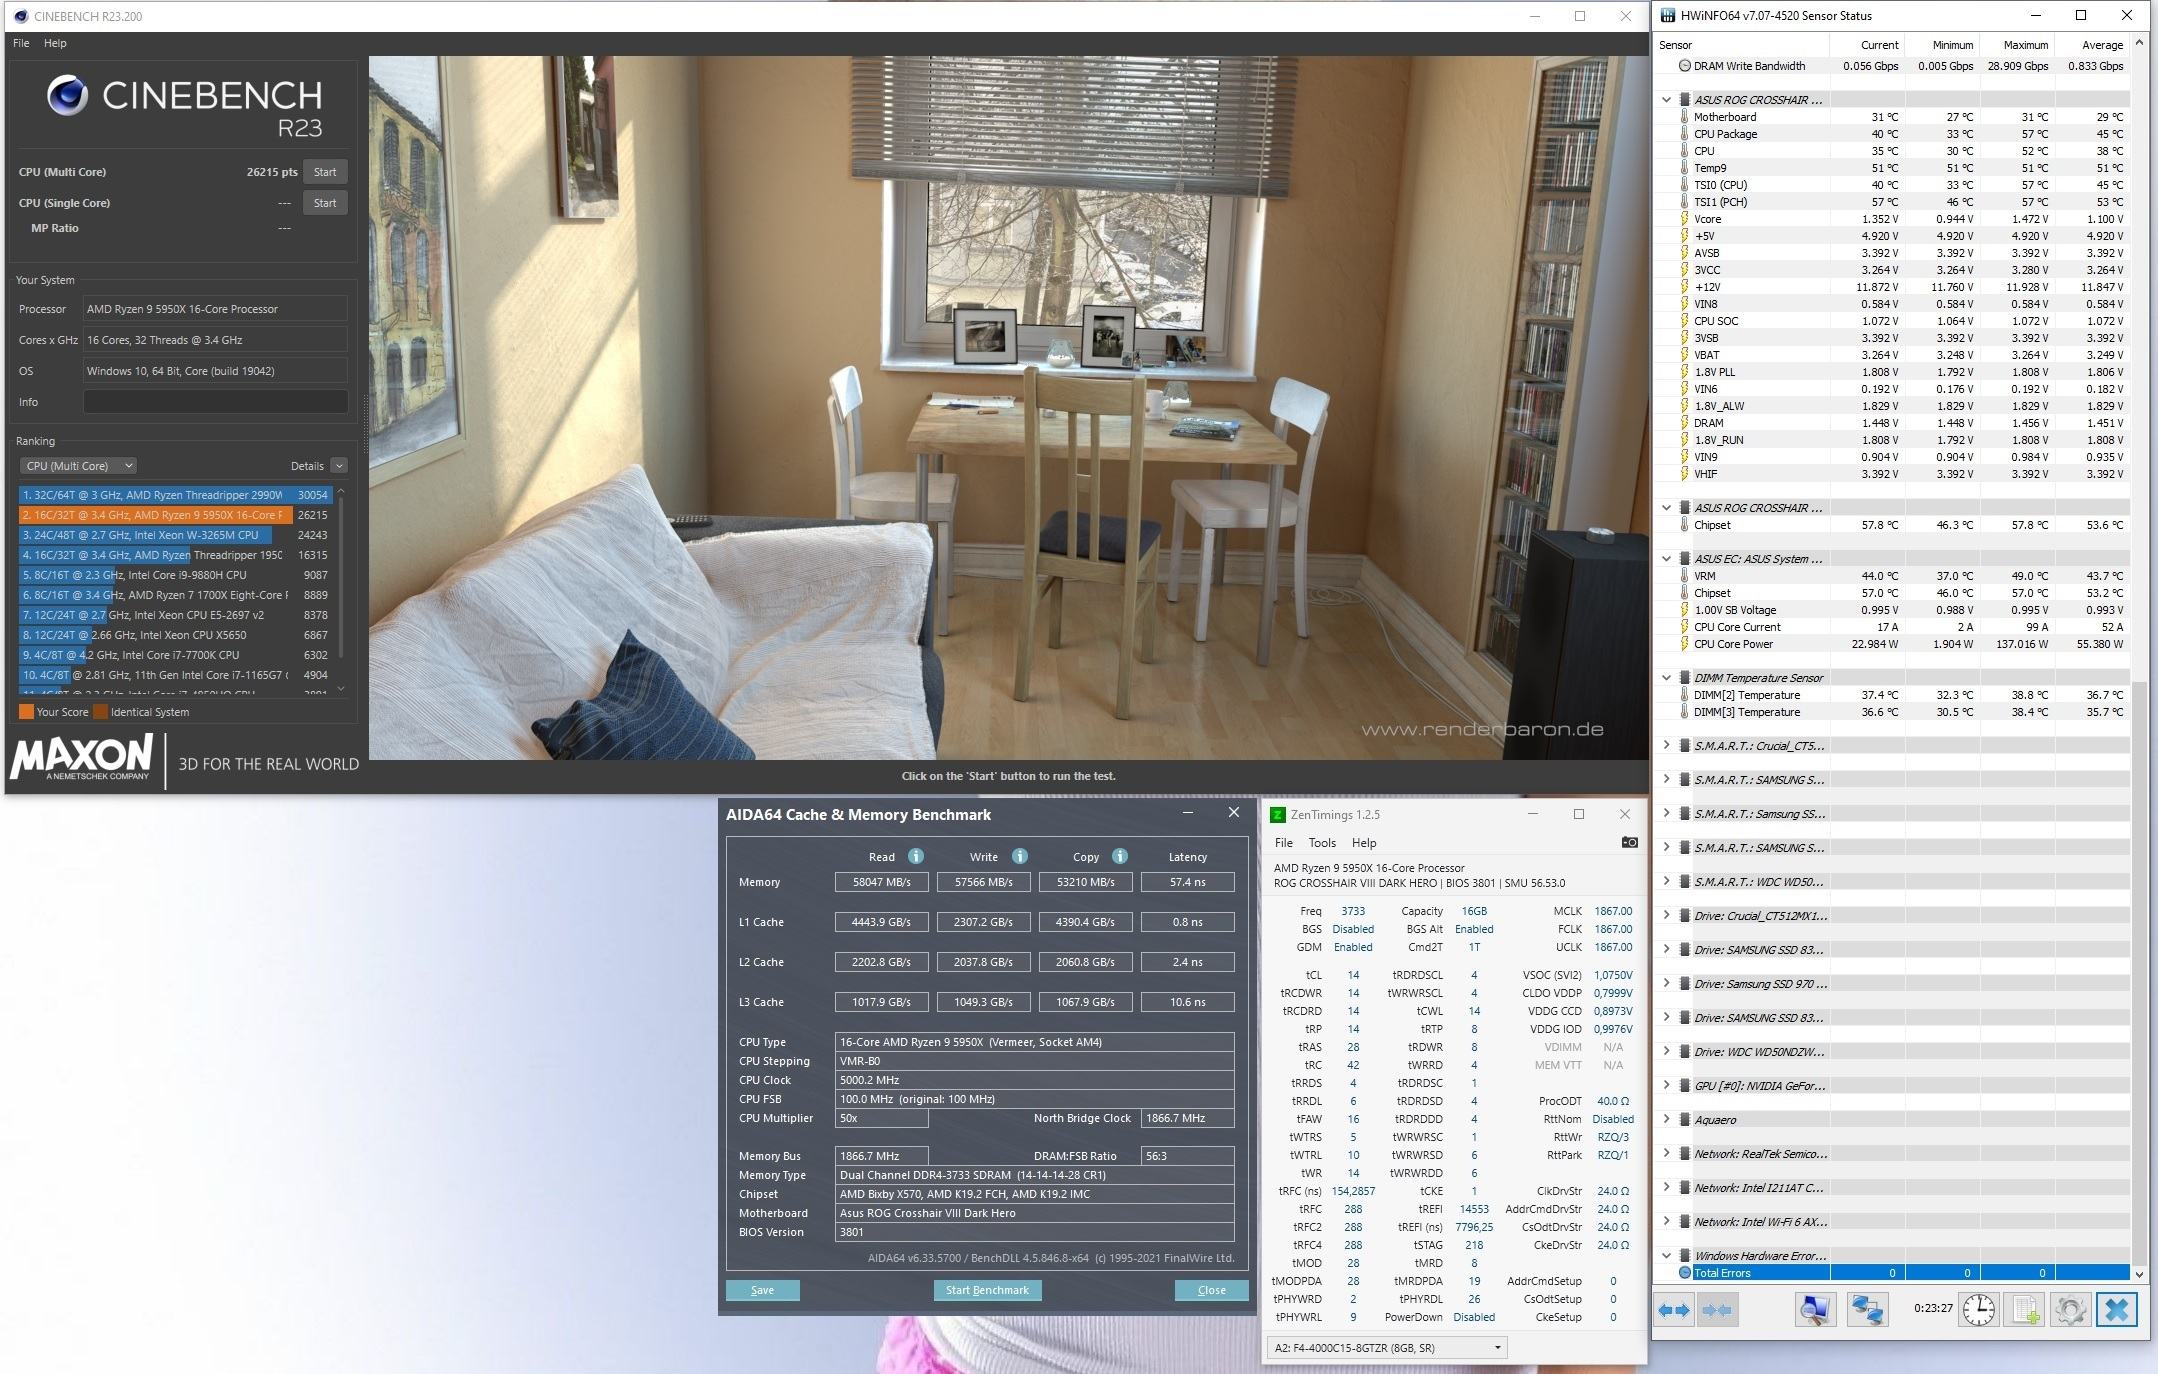The height and width of the screenshot is (1374, 2158).
Task: Click AIDA64 Read info icon
Action: pyautogui.click(x=915, y=856)
